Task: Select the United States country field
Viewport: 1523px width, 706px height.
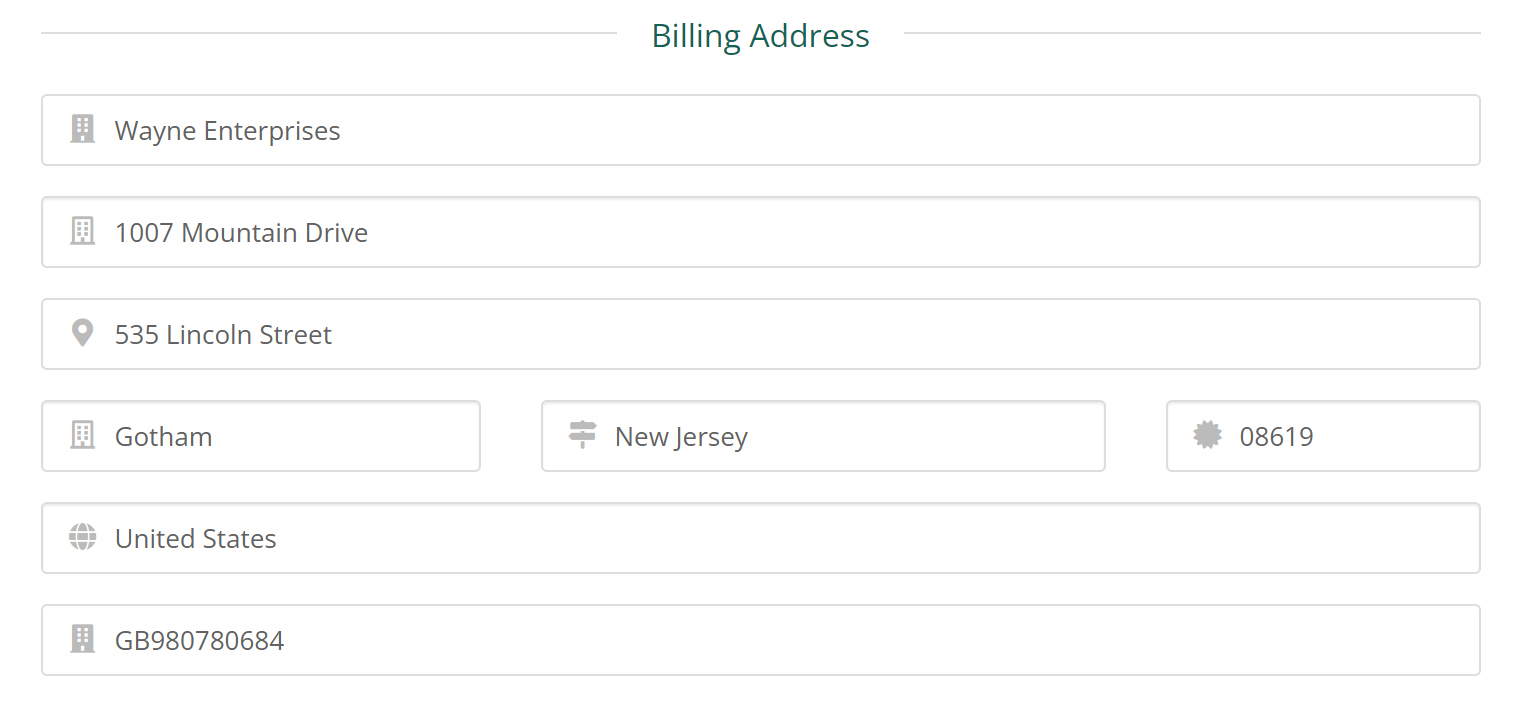Action: pos(760,538)
